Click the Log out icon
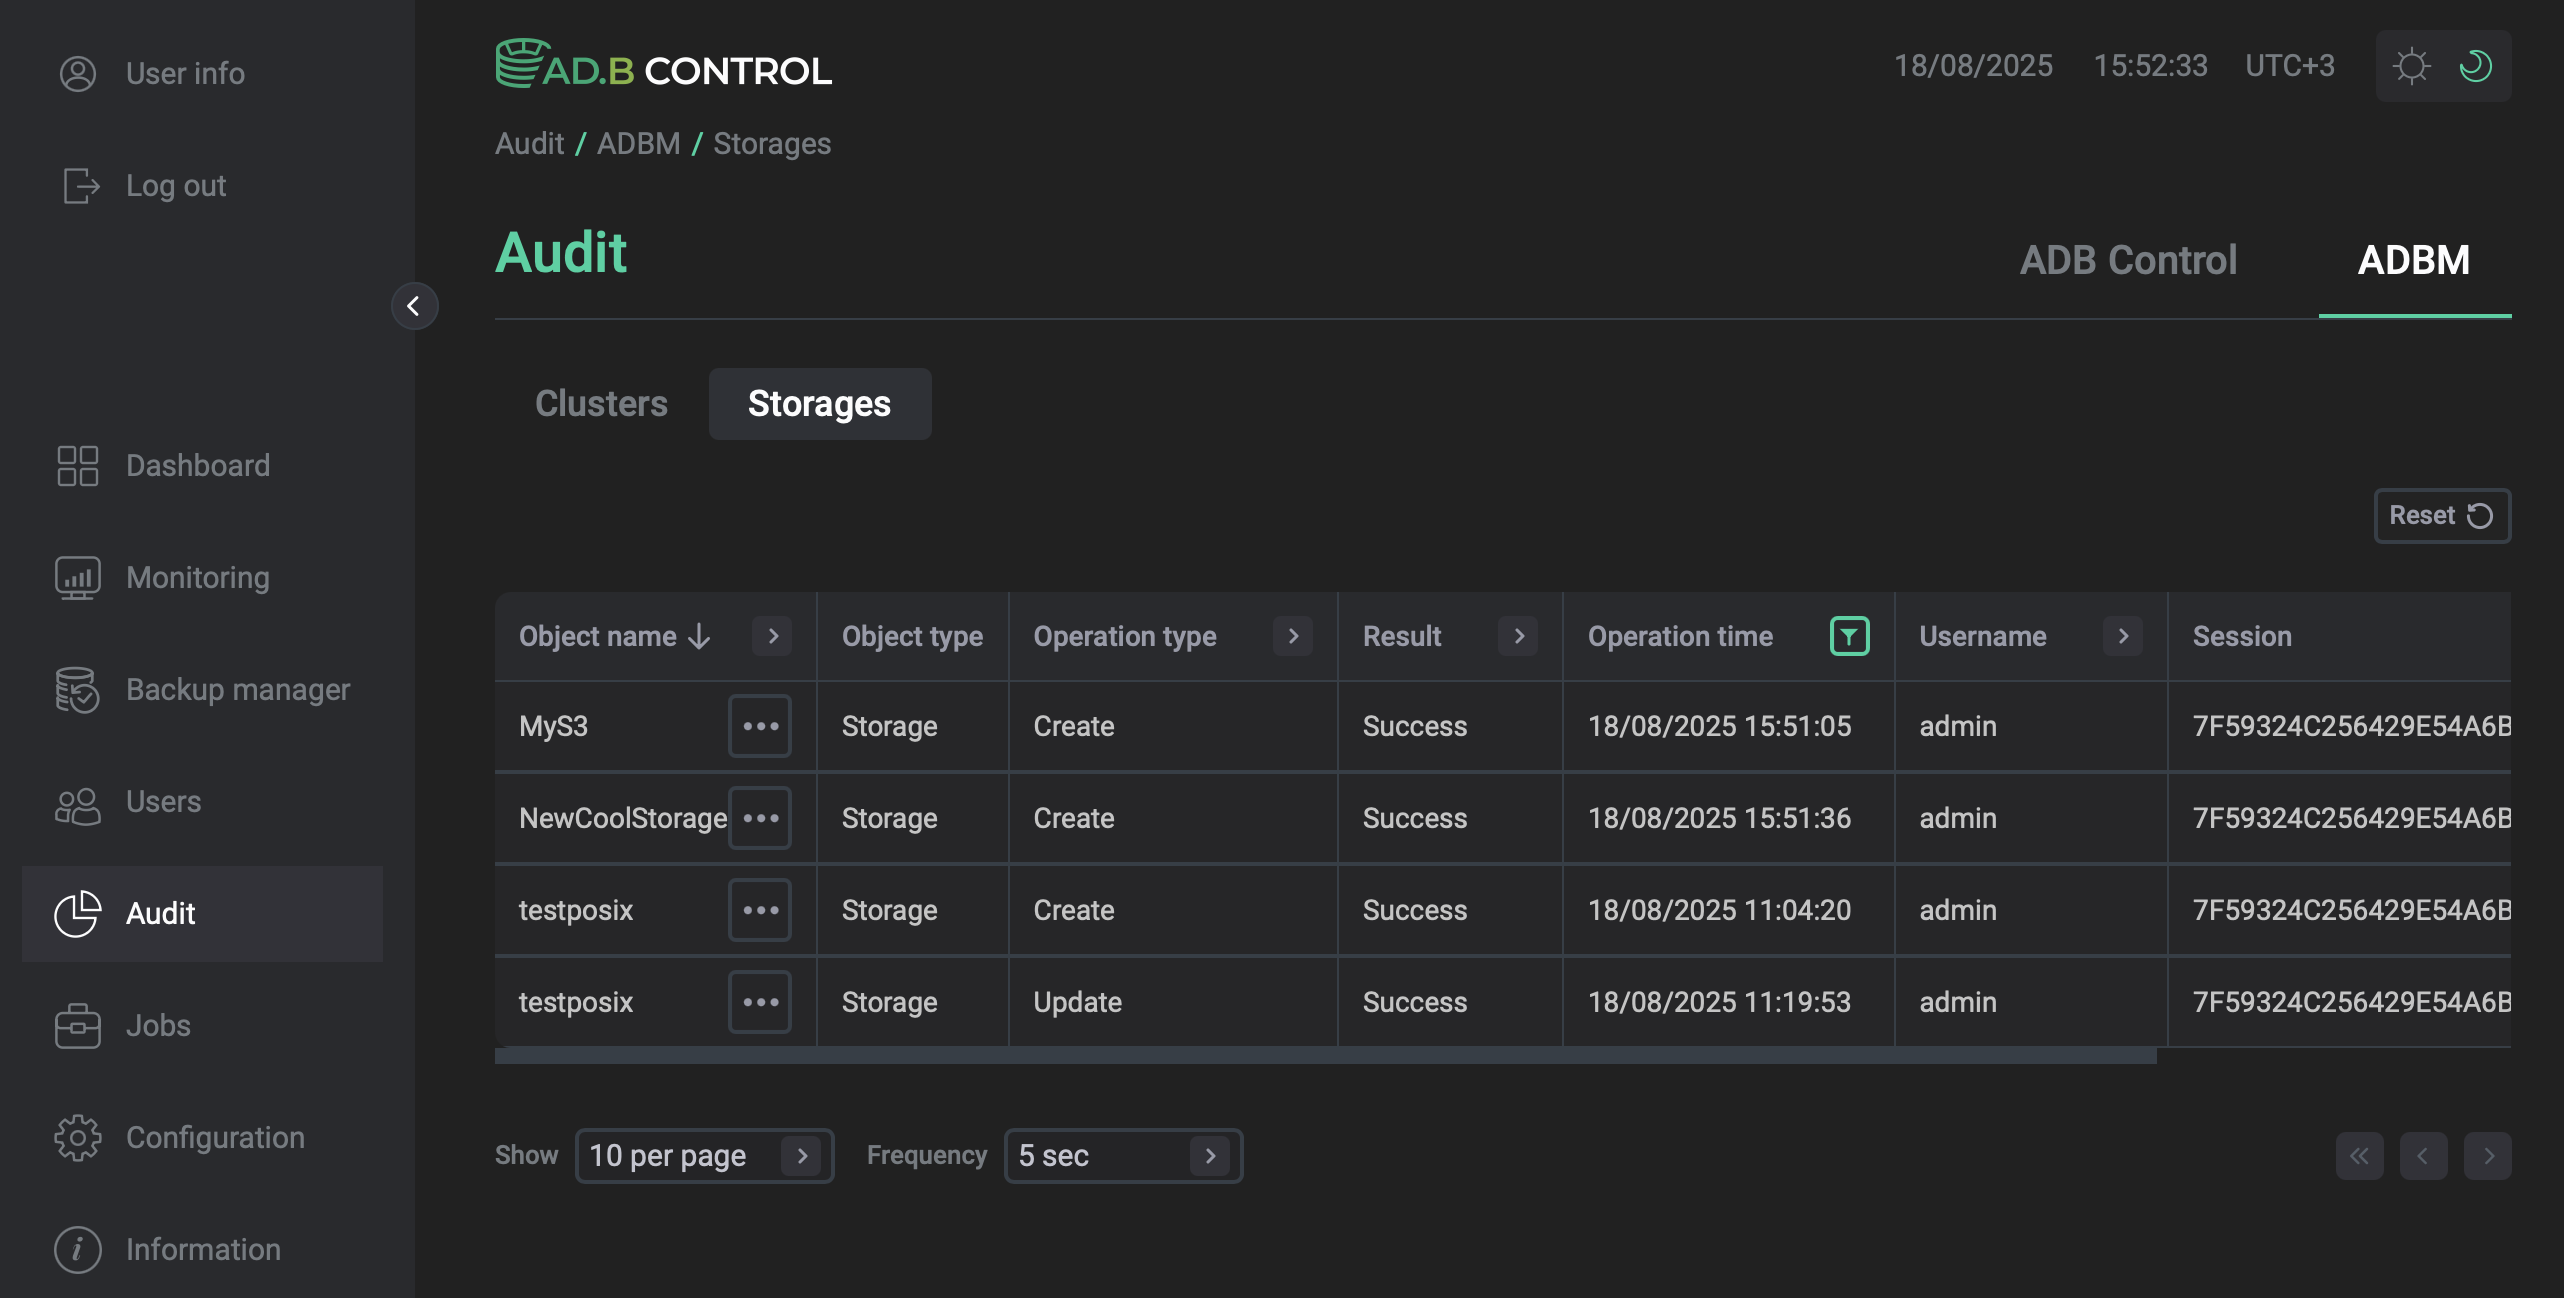2564x1298 pixels. pos(79,186)
